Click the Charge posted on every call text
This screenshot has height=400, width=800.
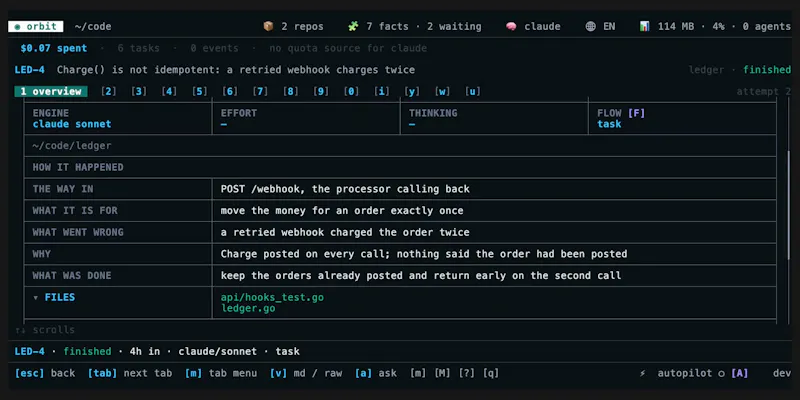423,254
